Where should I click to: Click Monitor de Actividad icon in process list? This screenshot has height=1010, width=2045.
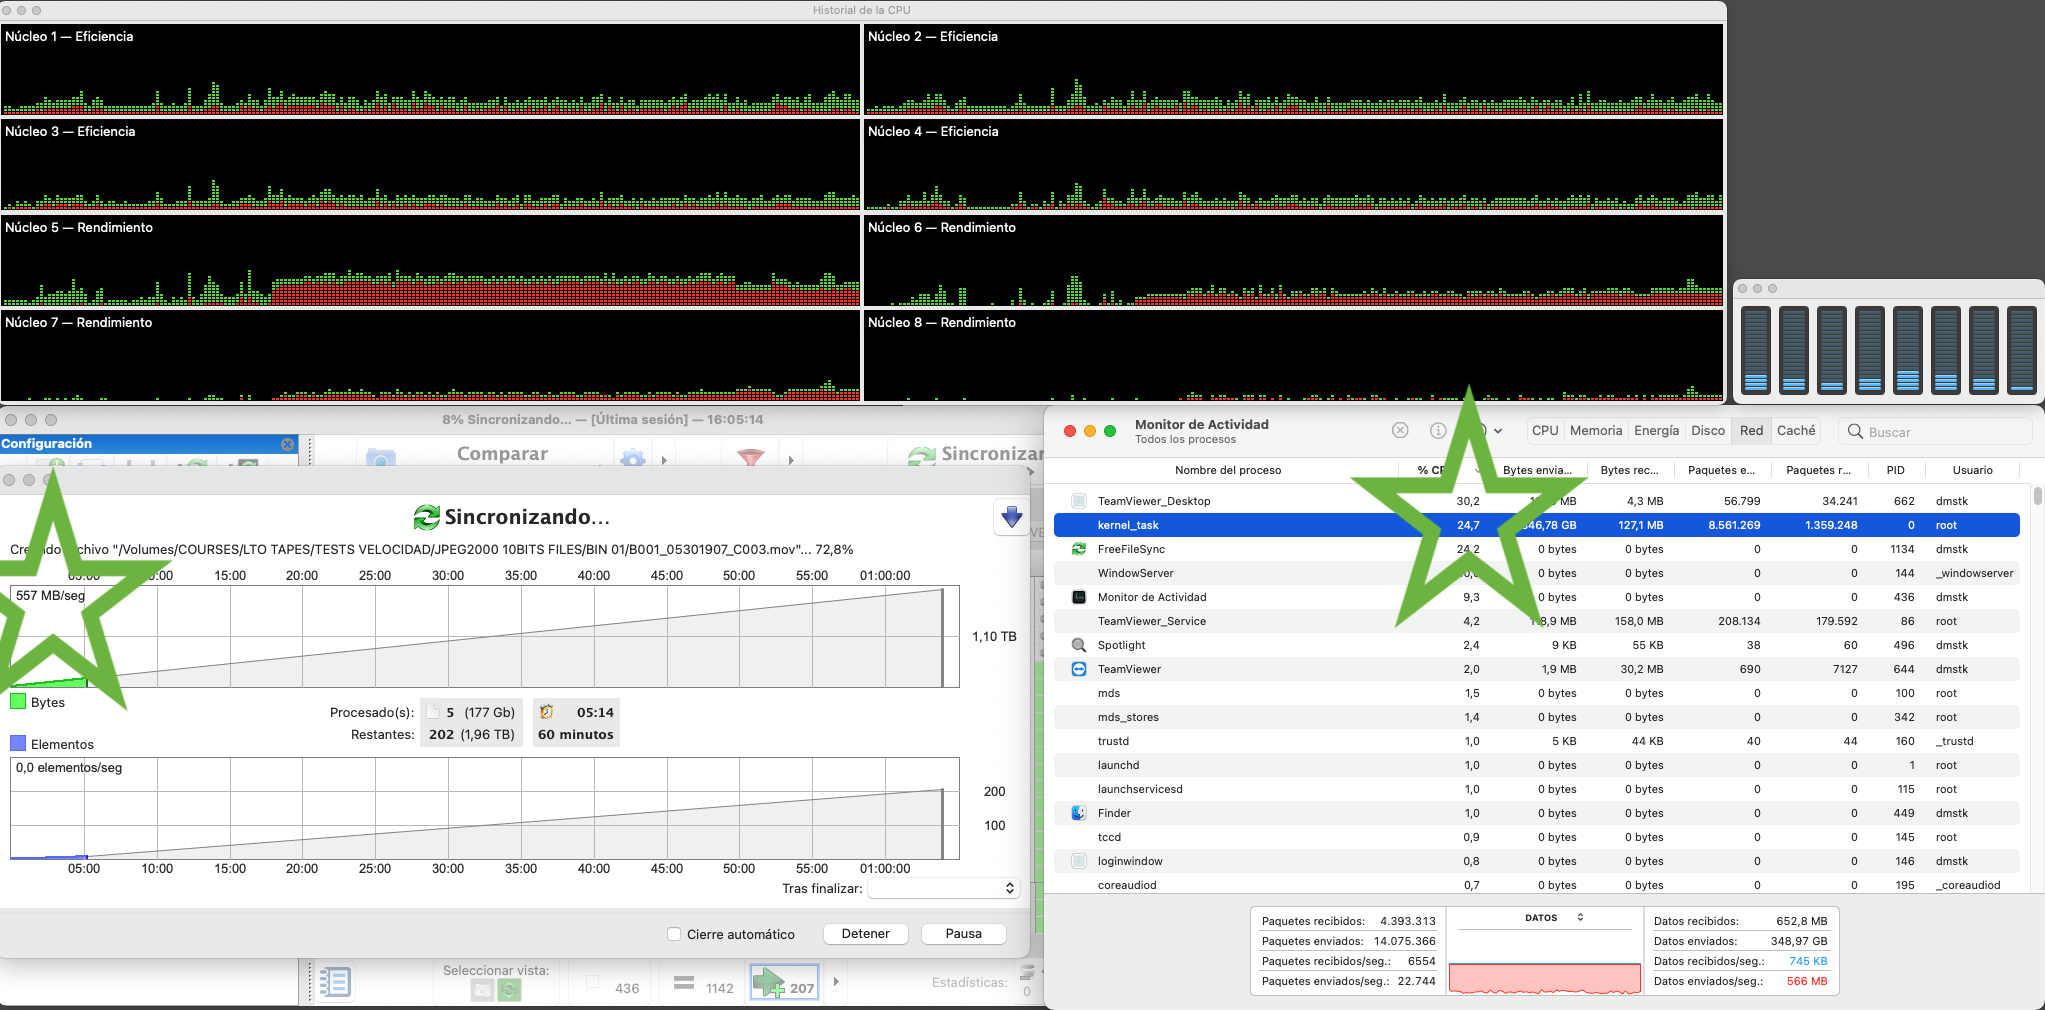(x=1079, y=597)
